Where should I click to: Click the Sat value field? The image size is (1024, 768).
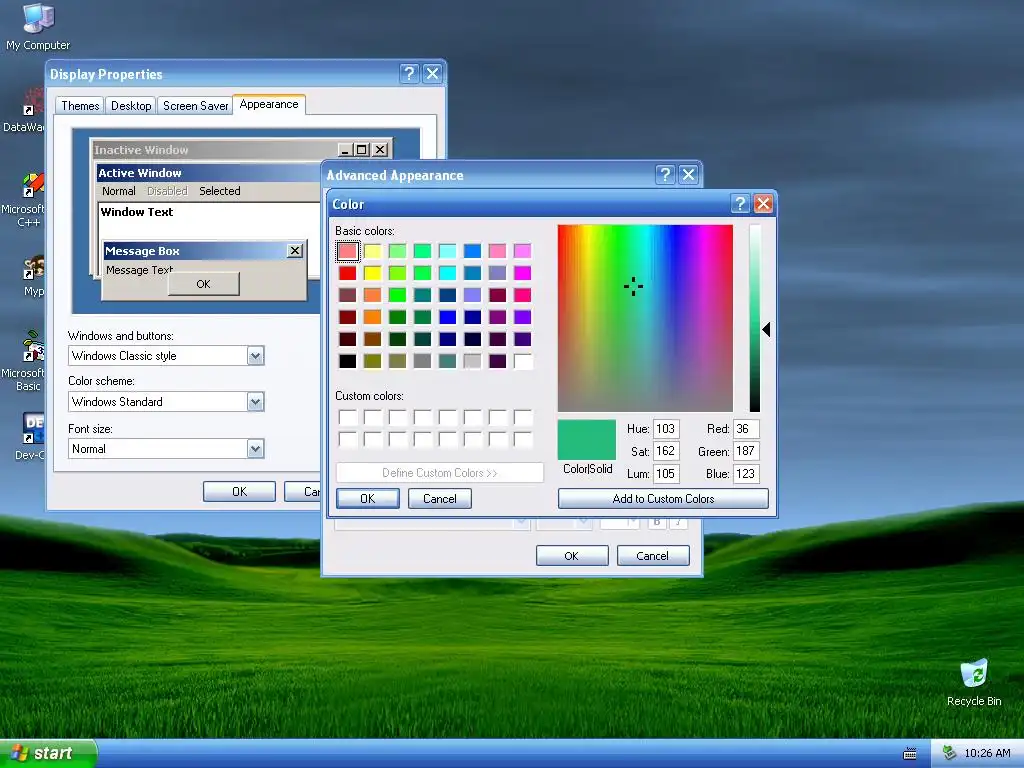coord(665,451)
